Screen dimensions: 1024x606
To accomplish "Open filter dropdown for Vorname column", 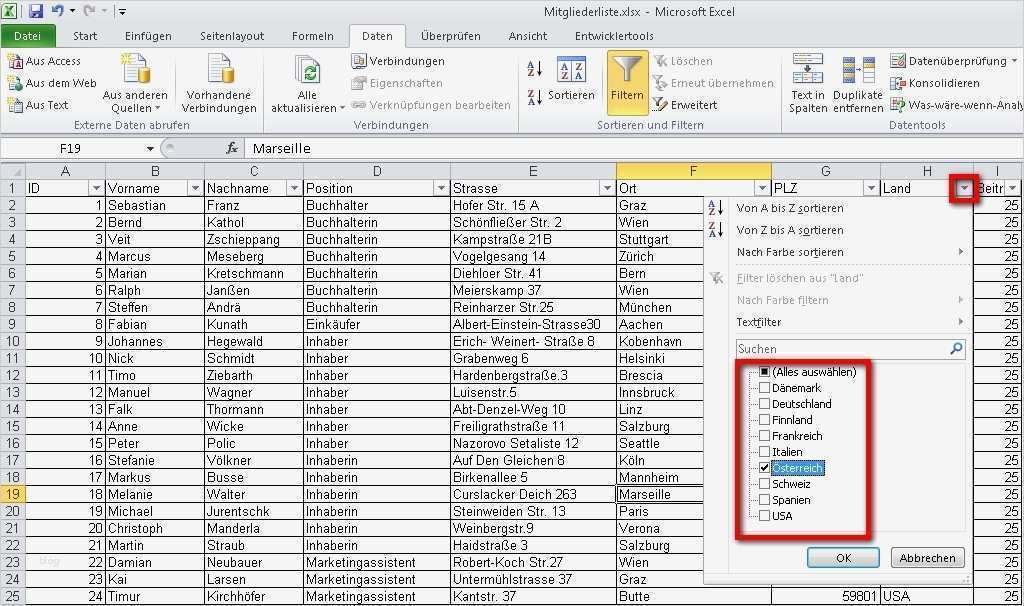I will (x=195, y=188).
